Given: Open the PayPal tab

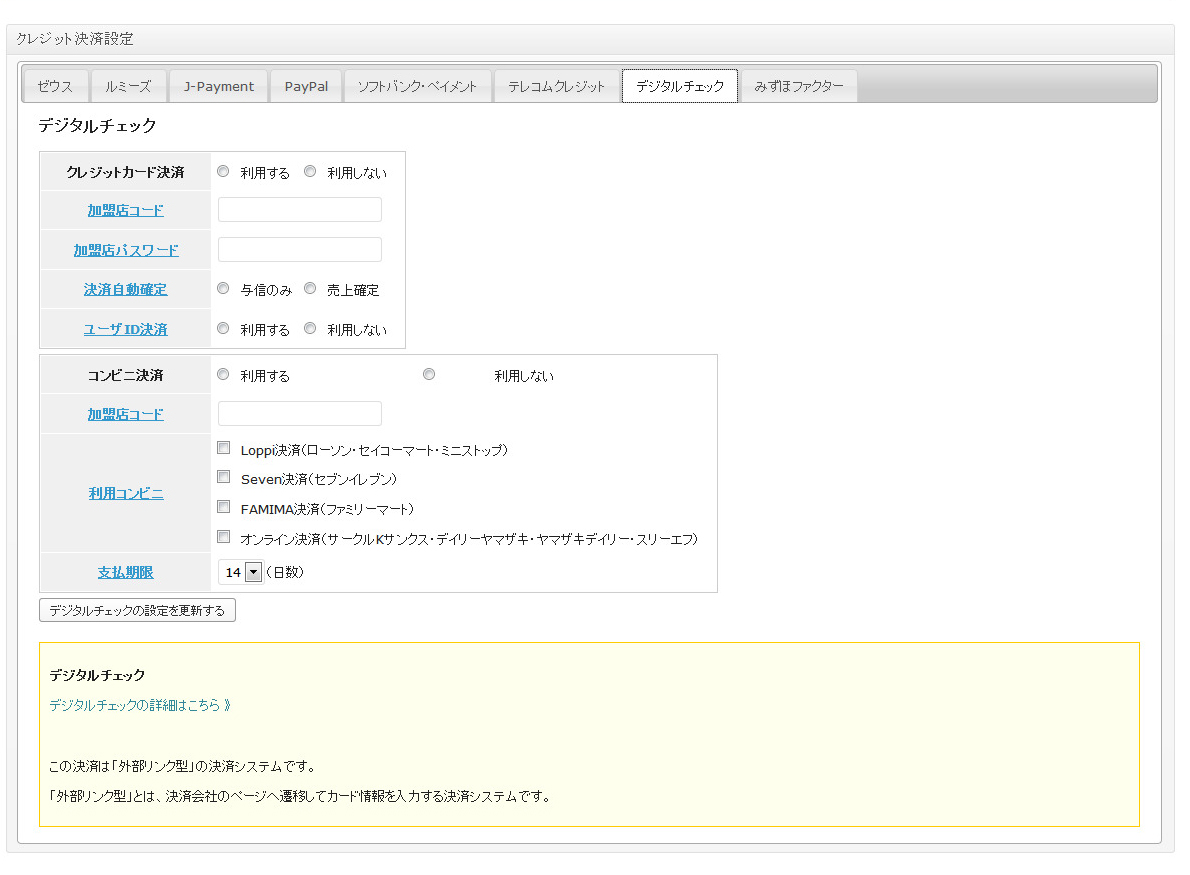Looking at the screenshot, I should (306, 86).
